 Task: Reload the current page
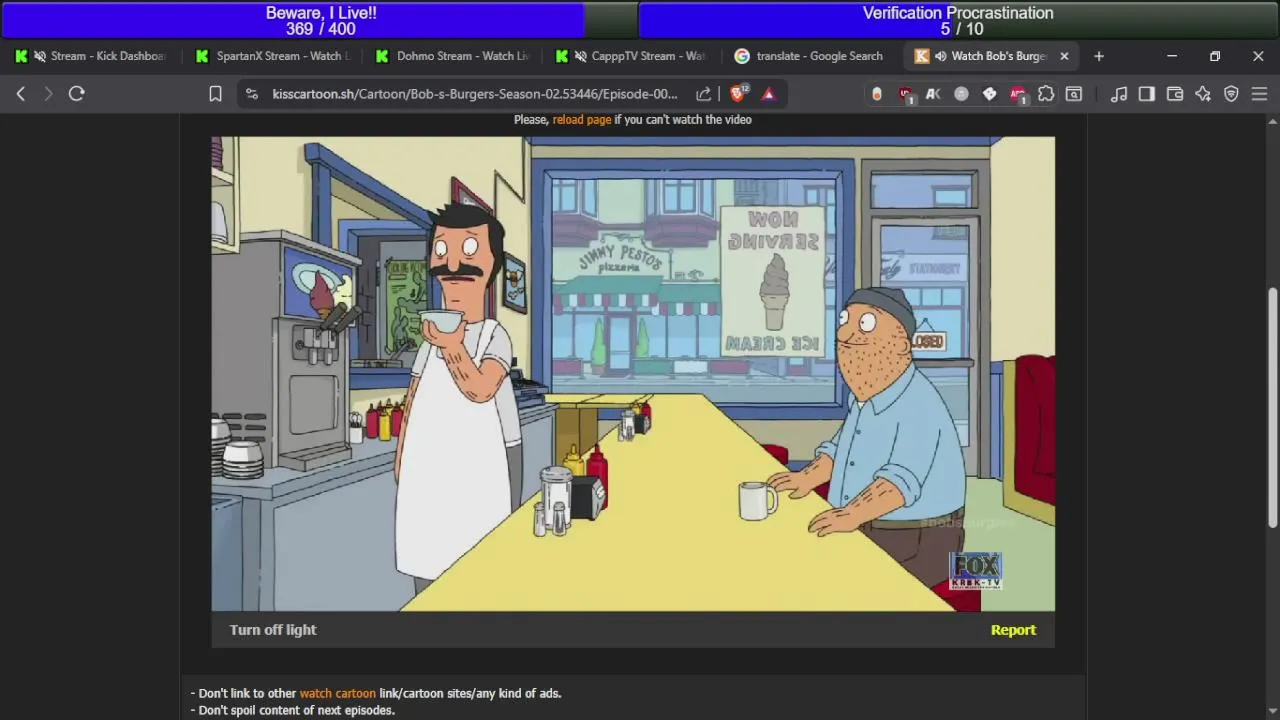(x=76, y=93)
